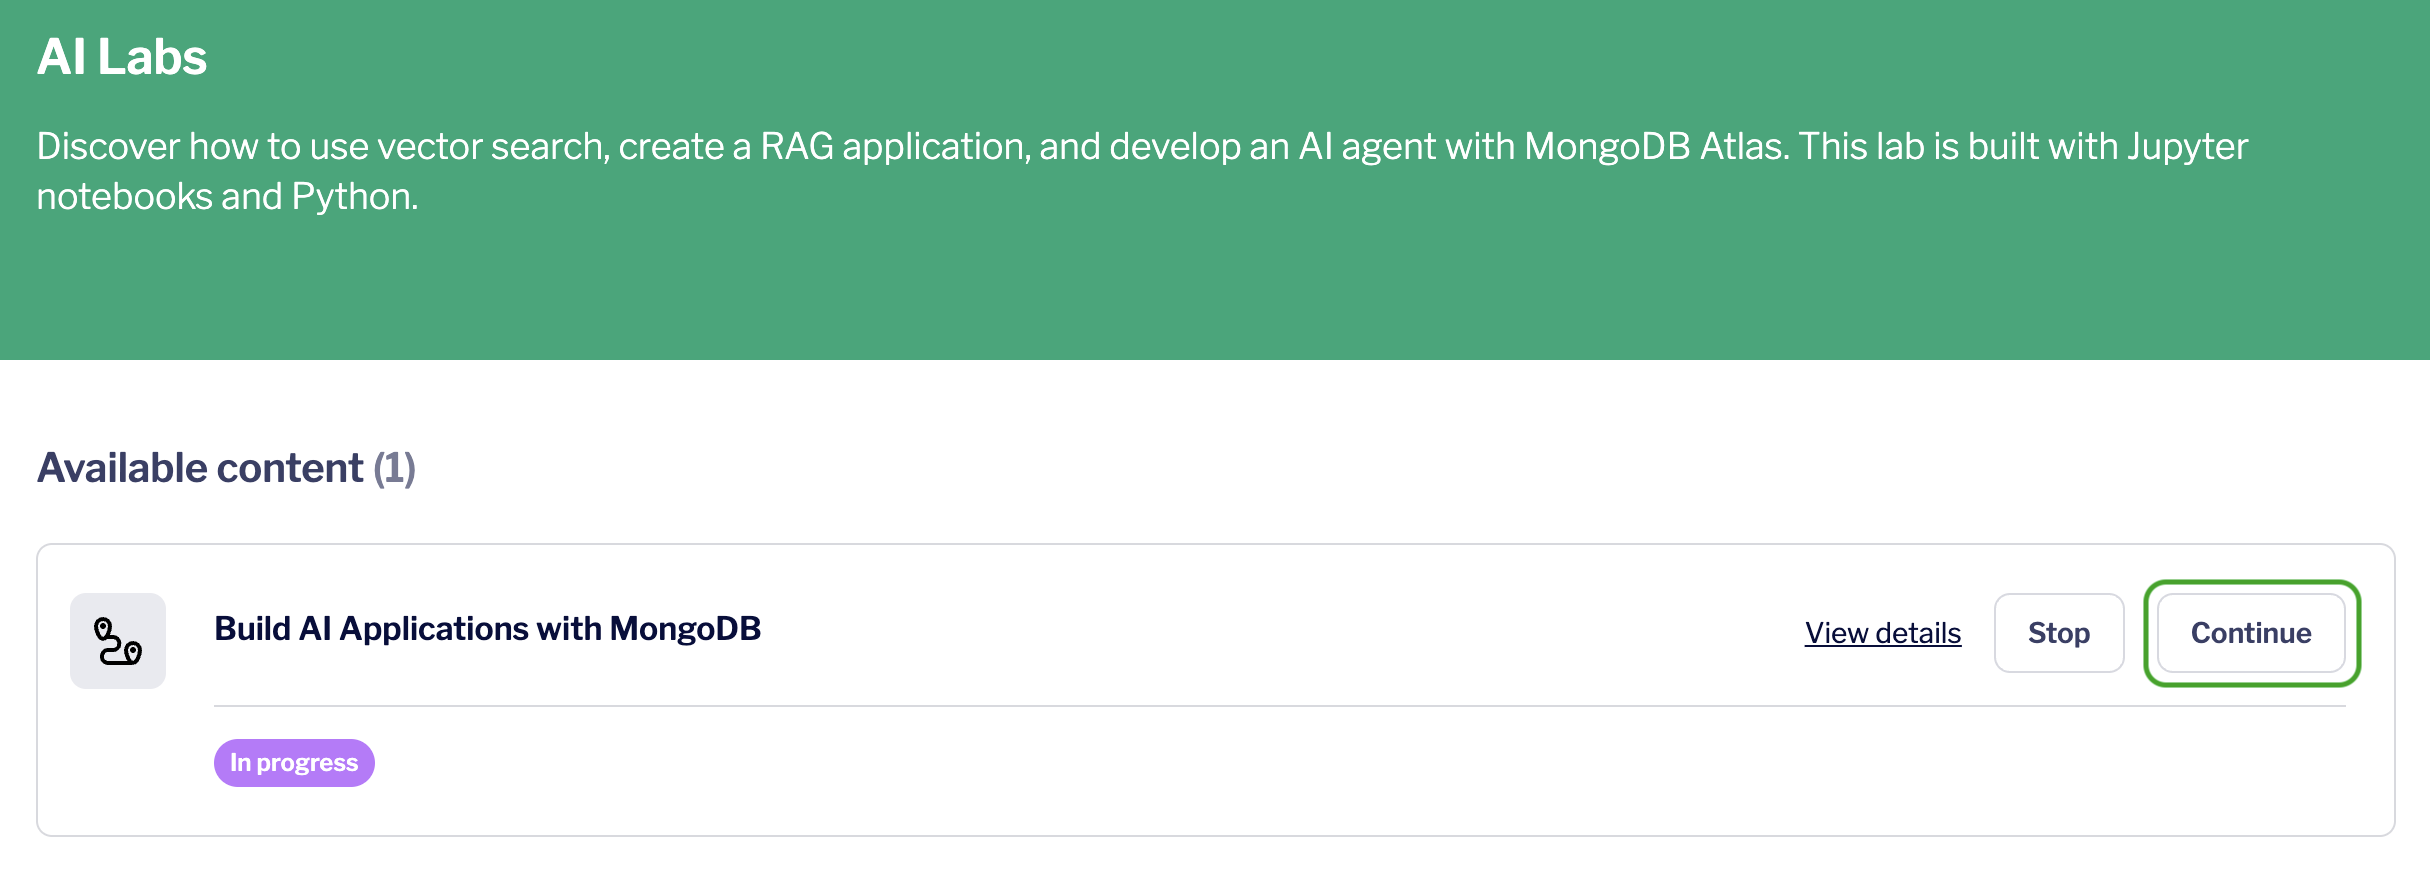Open Build AI Applications with MongoDB title
The width and height of the screenshot is (2430, 880).
[x=488, y=629]
